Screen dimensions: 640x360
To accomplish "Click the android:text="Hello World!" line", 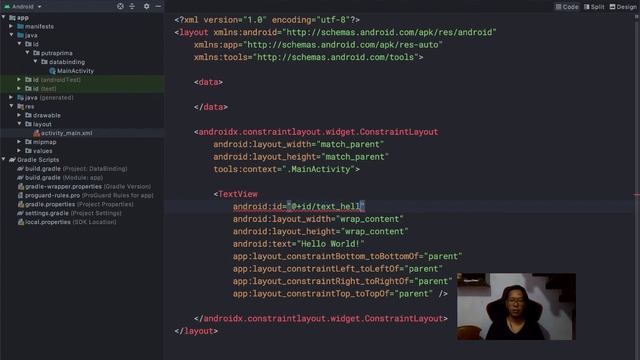I will pos(298,244).
